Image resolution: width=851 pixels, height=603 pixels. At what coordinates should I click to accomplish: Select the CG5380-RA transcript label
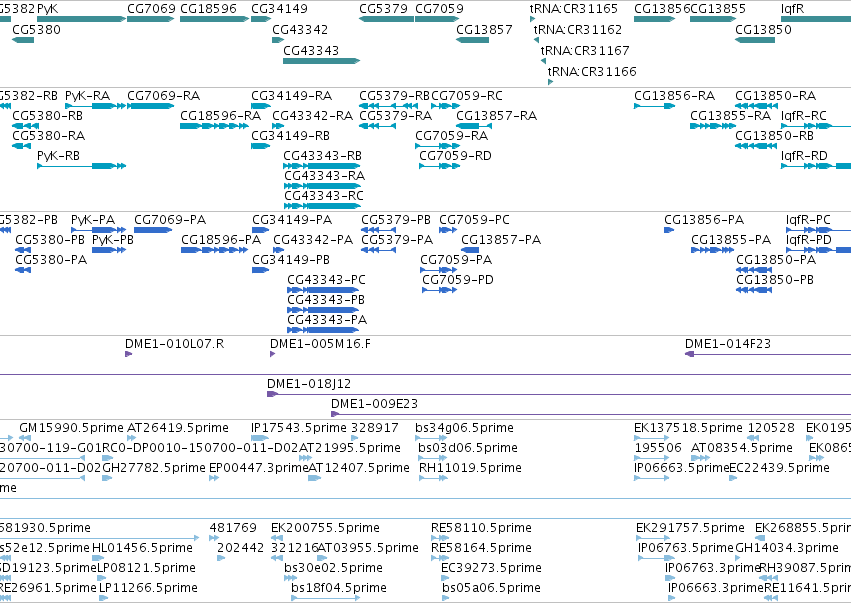[x=49, y=136]
